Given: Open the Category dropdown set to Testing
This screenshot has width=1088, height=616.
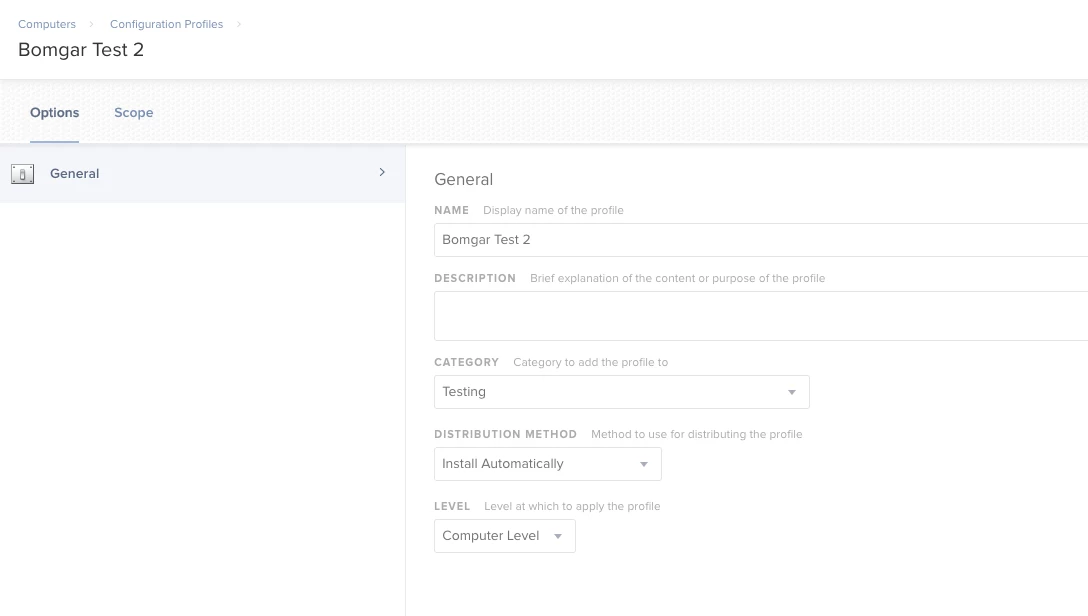Looking at the screenshot, I should (622, 392).
